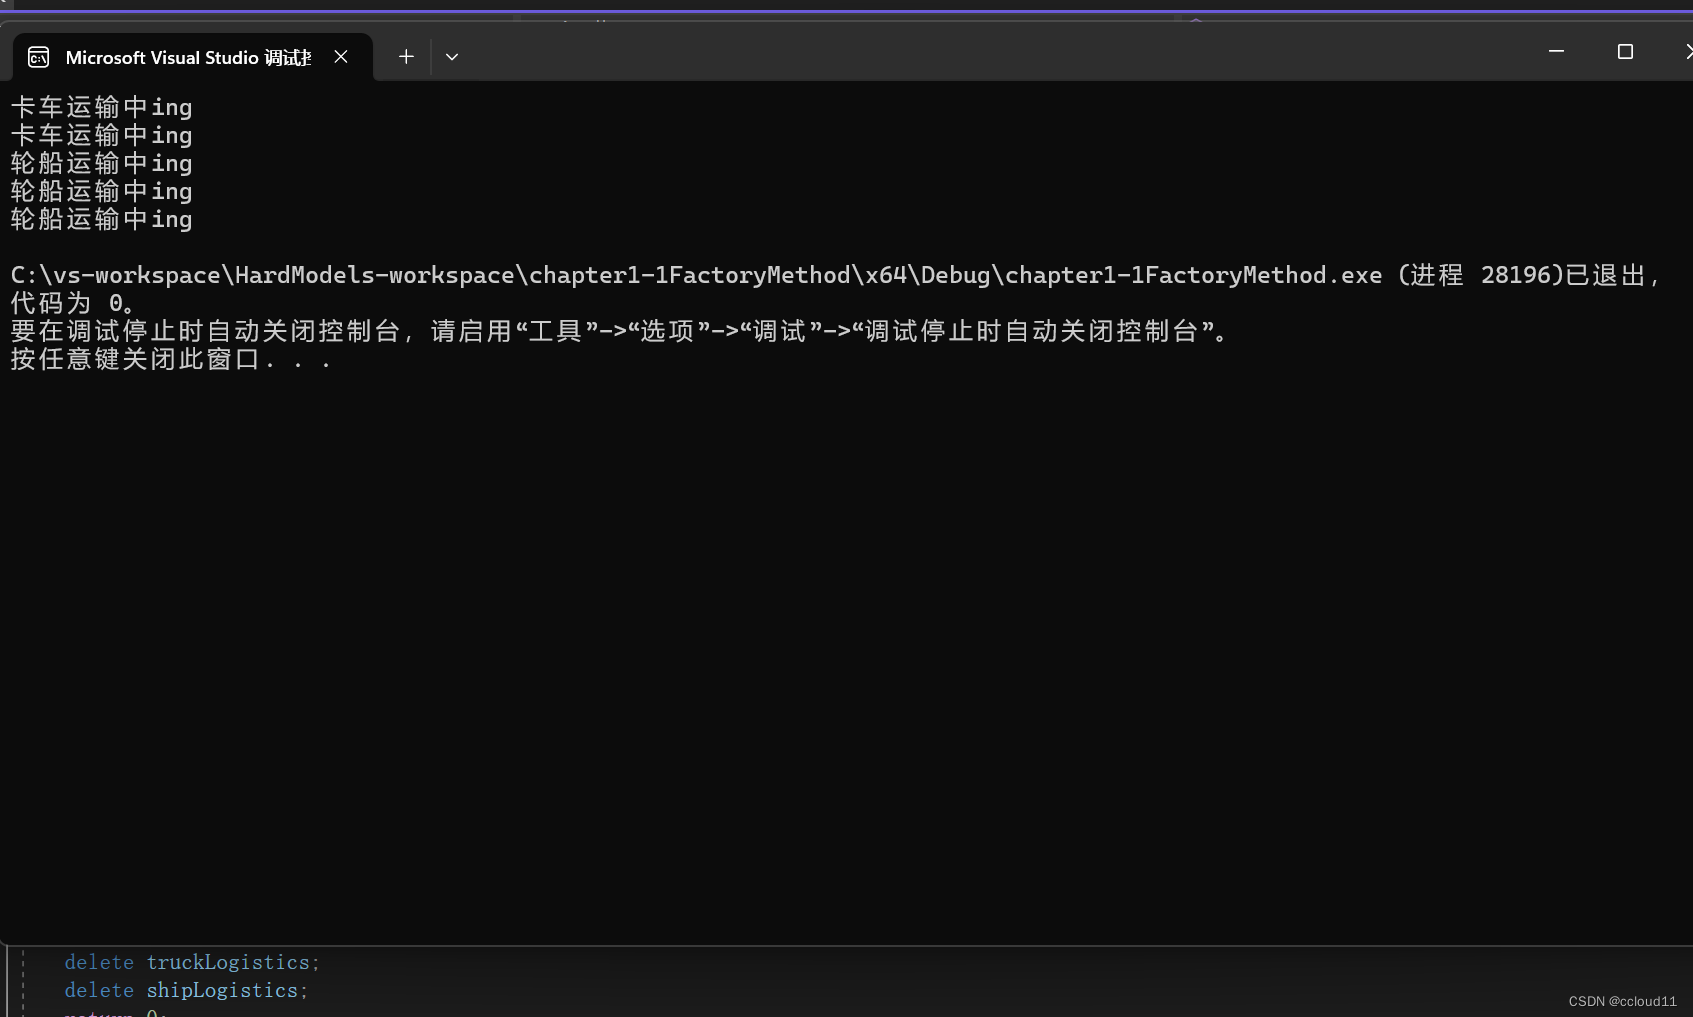
Task: Maximize the debug console window
Action: pyautogui.click(x=1625, y=51)
